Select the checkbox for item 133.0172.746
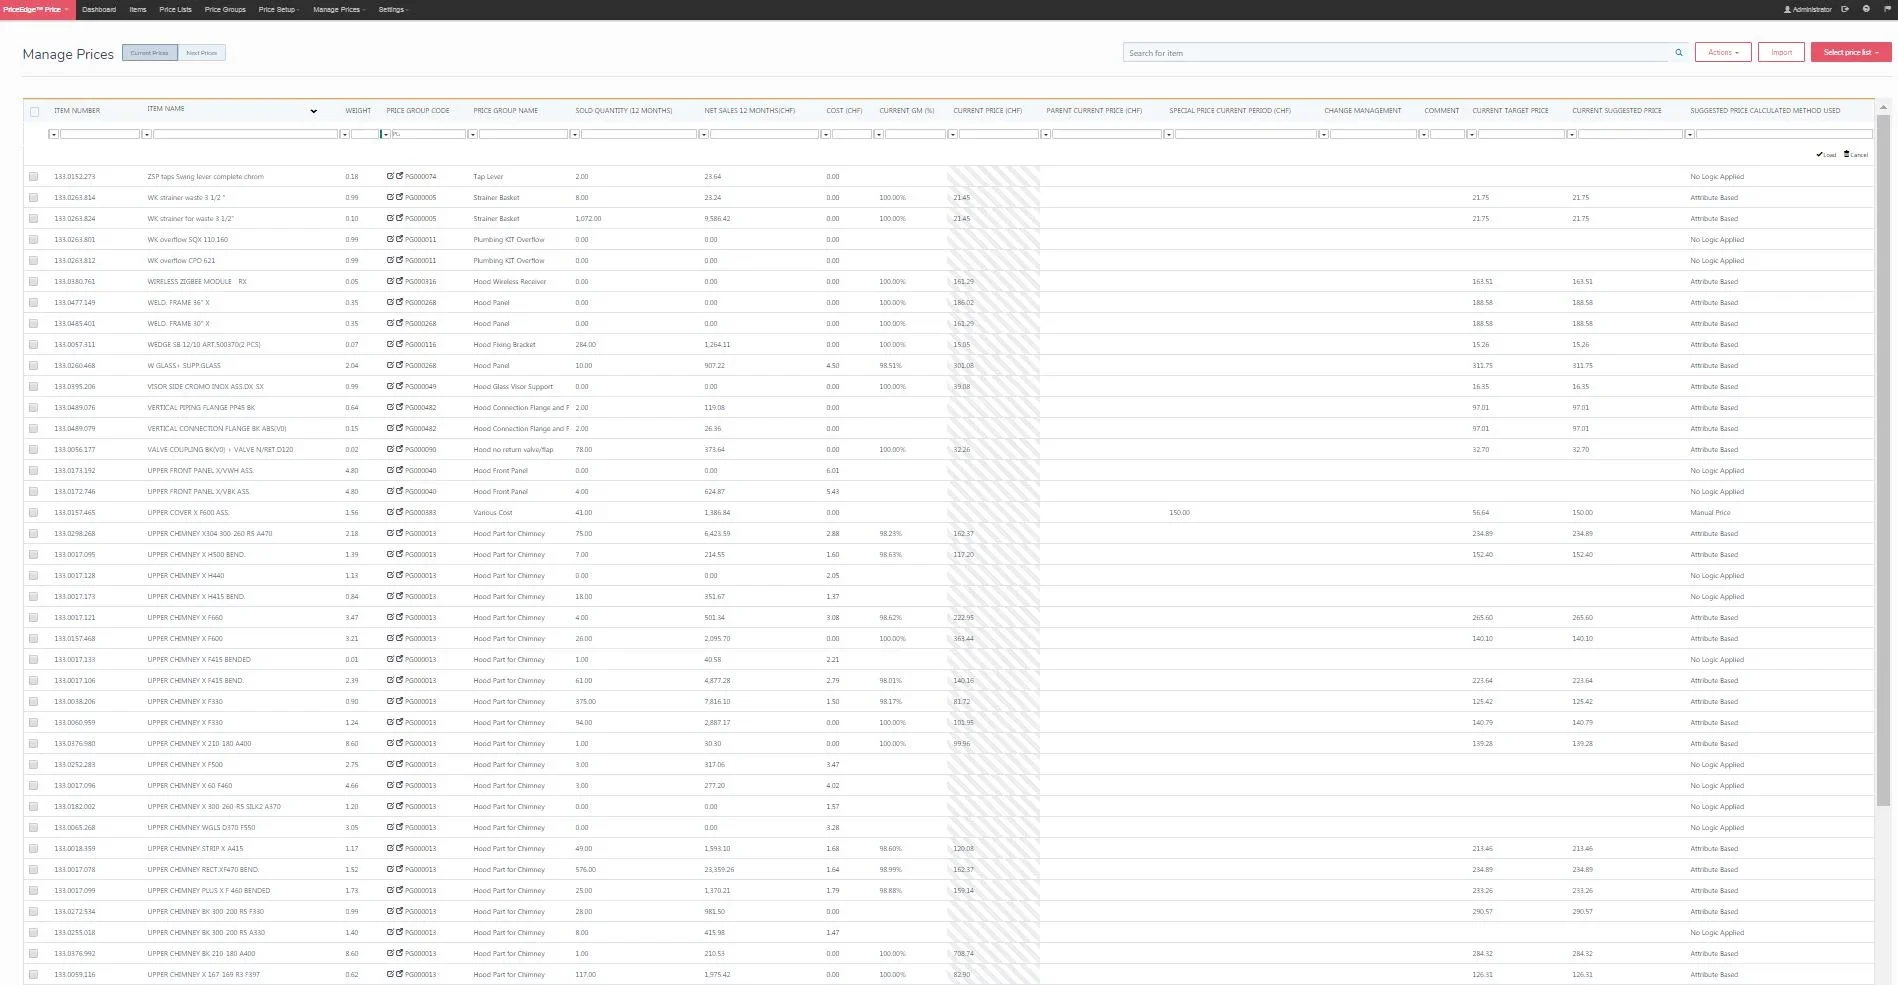The height and width of the screenshot is (985, 1898). 33,492
